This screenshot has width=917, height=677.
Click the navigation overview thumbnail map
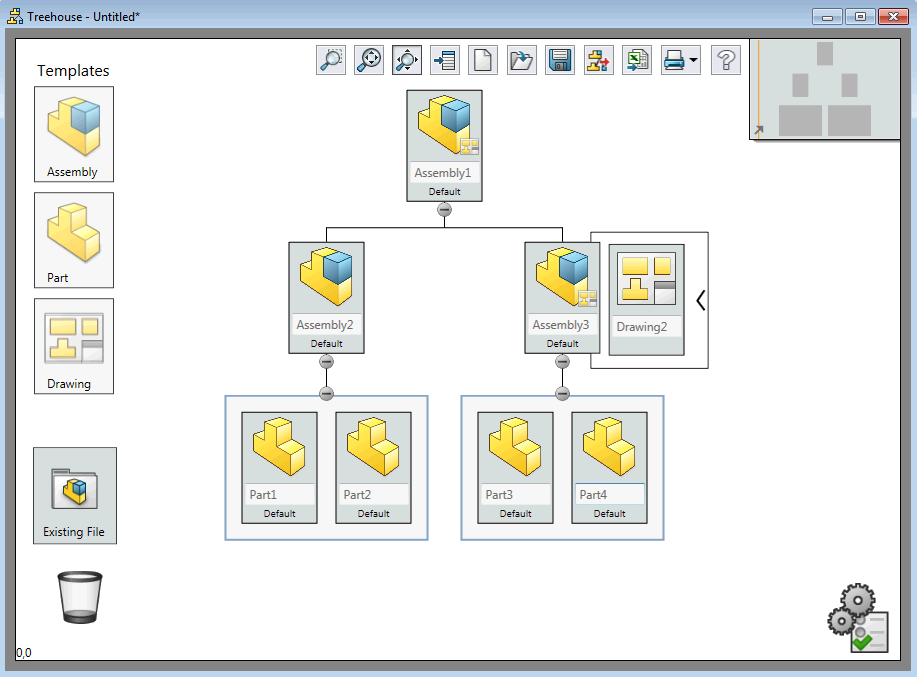tap(824, 89)
